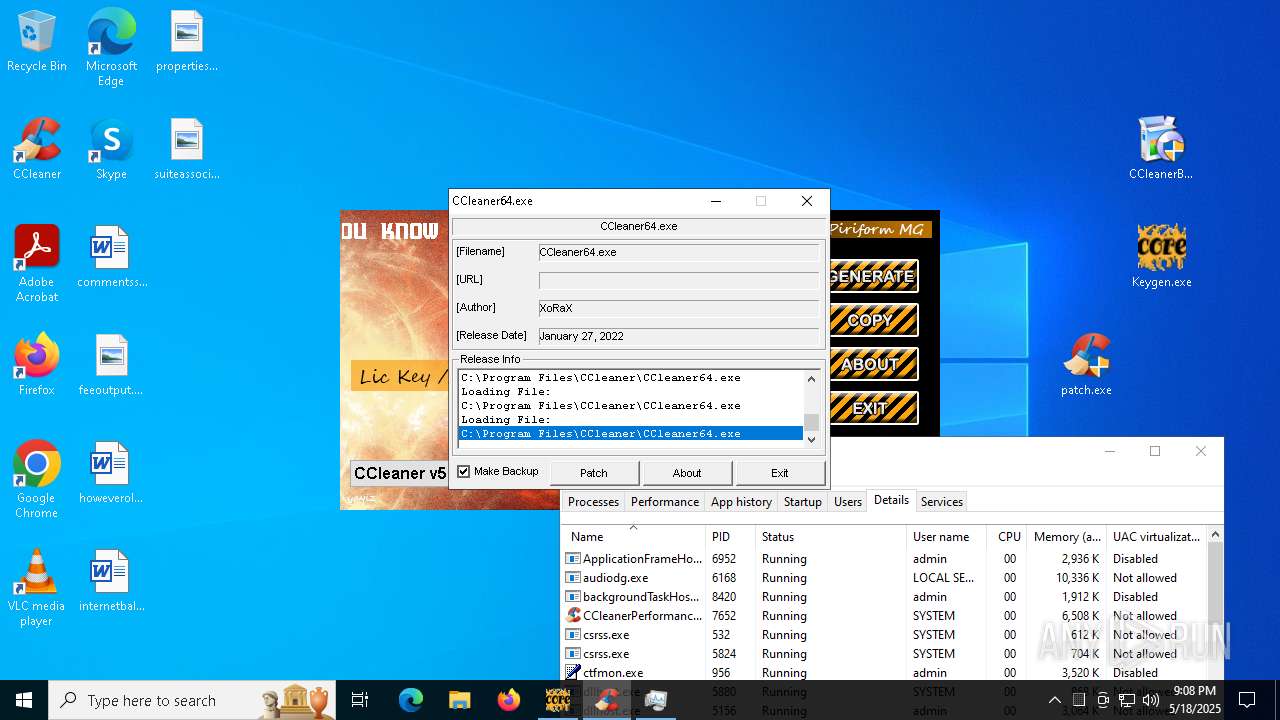Open Firefox from the taskbar

pyautogui.click(x=509, y=700)
